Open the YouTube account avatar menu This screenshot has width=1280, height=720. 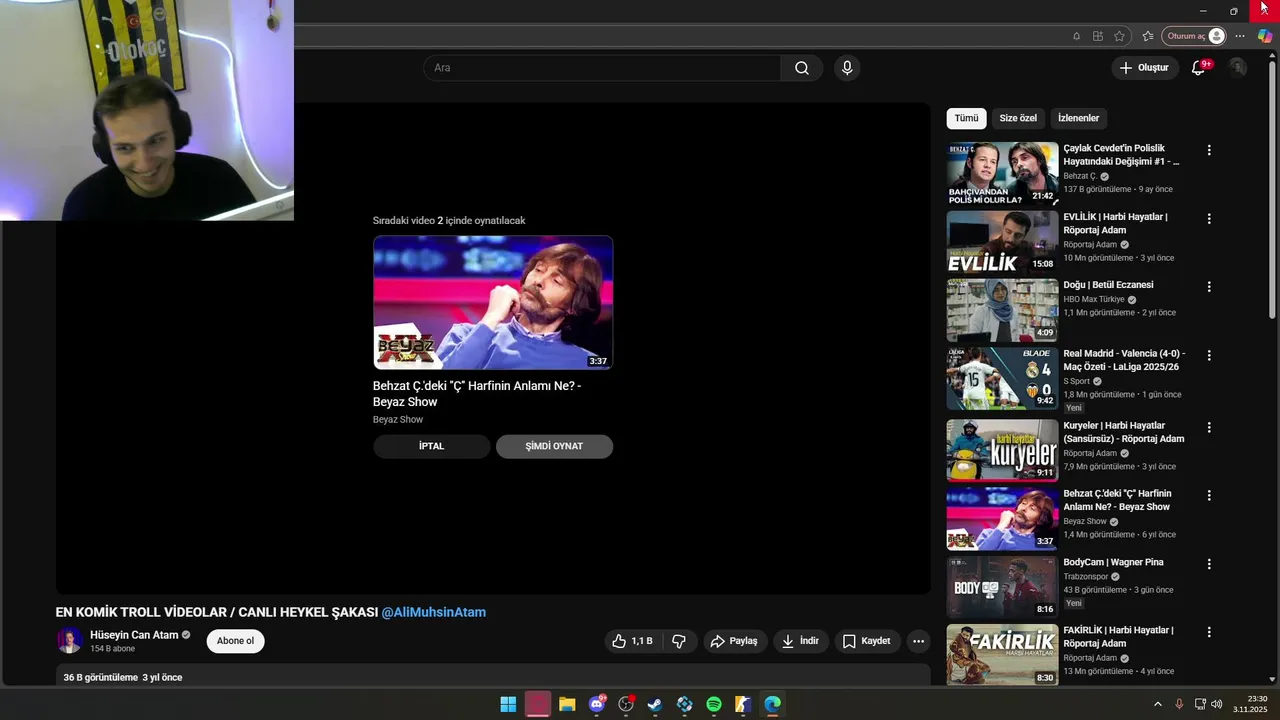click(1238, 68)
